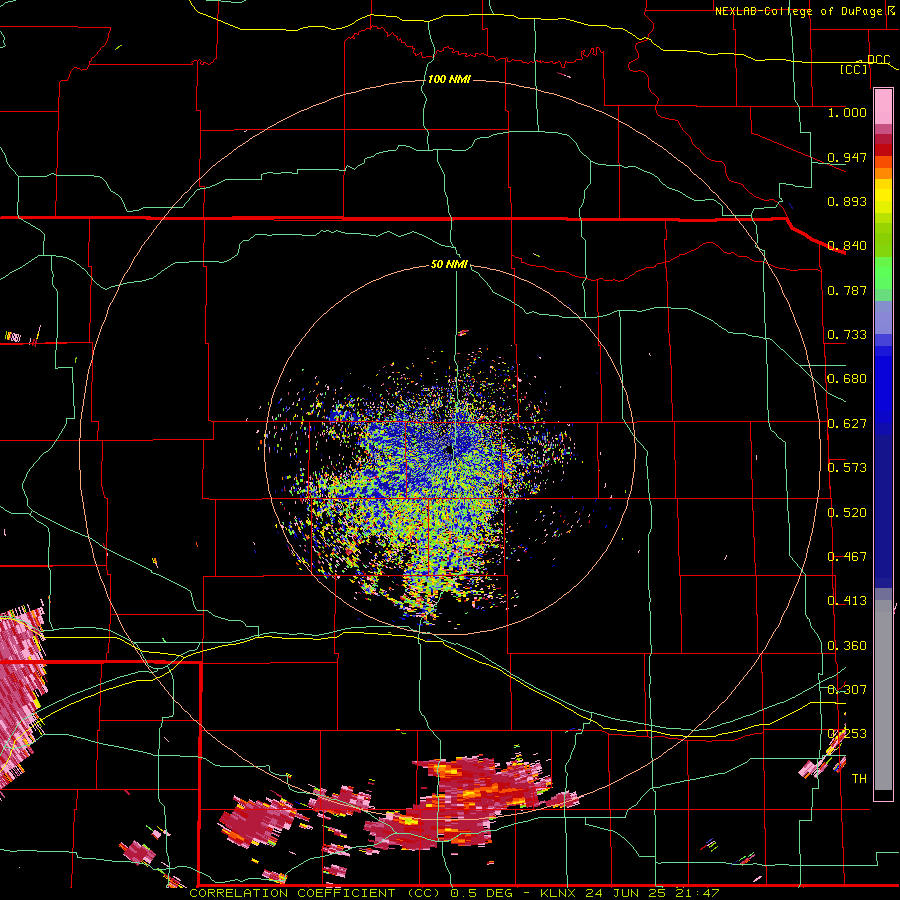Click the 0.893 color scale value
This screenshot has height=900, width=900.
[847, 201]
